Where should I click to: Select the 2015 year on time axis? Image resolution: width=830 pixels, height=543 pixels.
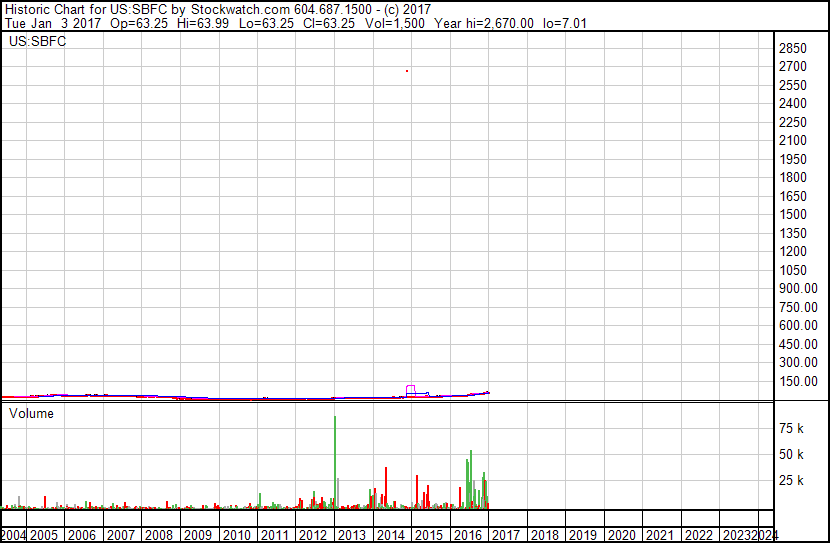click(429, 535)
